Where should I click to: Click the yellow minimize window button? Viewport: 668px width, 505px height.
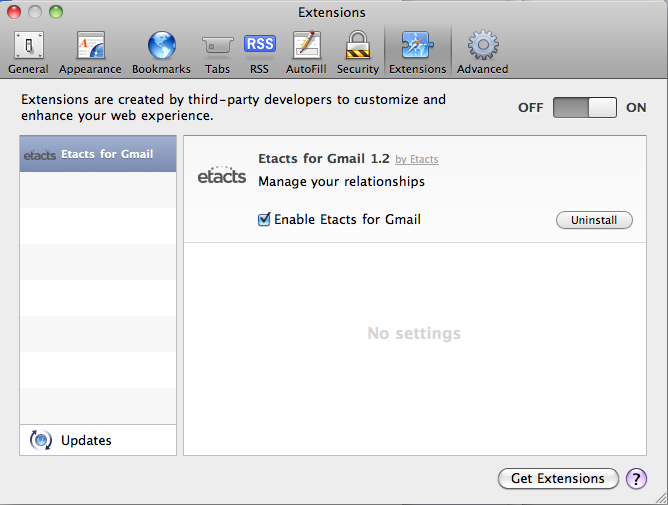pyautogui.click(x=35, y=12)
